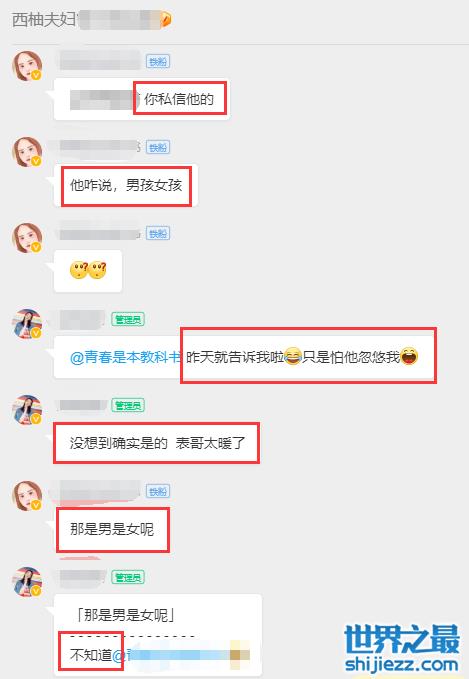Select the 那是男是女呢 message bubble
The height and width of the screenshot is (679, 469).
point(112,529)
